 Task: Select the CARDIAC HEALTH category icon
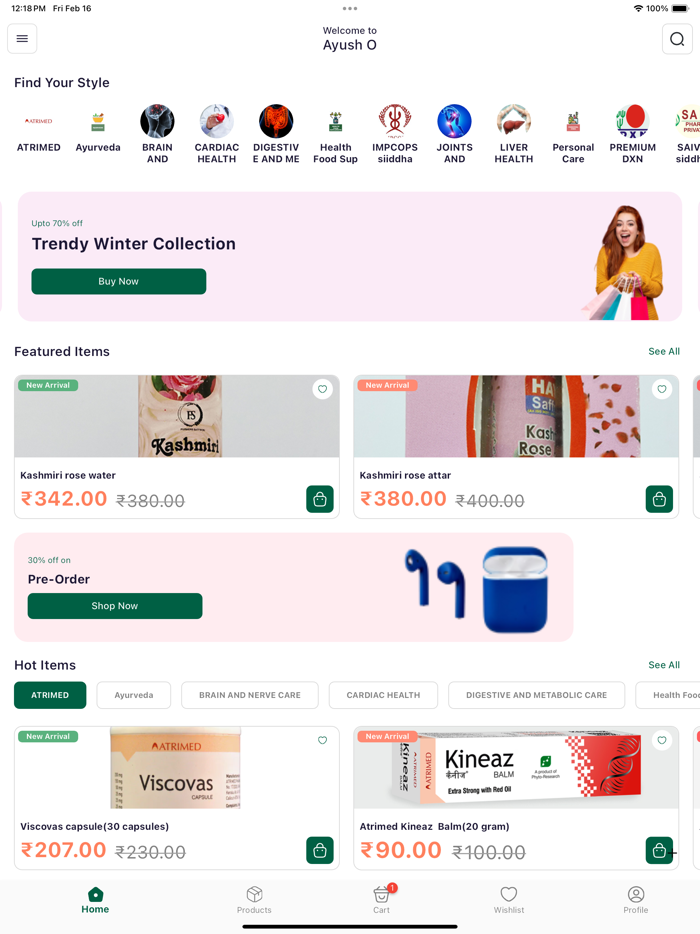217,121
